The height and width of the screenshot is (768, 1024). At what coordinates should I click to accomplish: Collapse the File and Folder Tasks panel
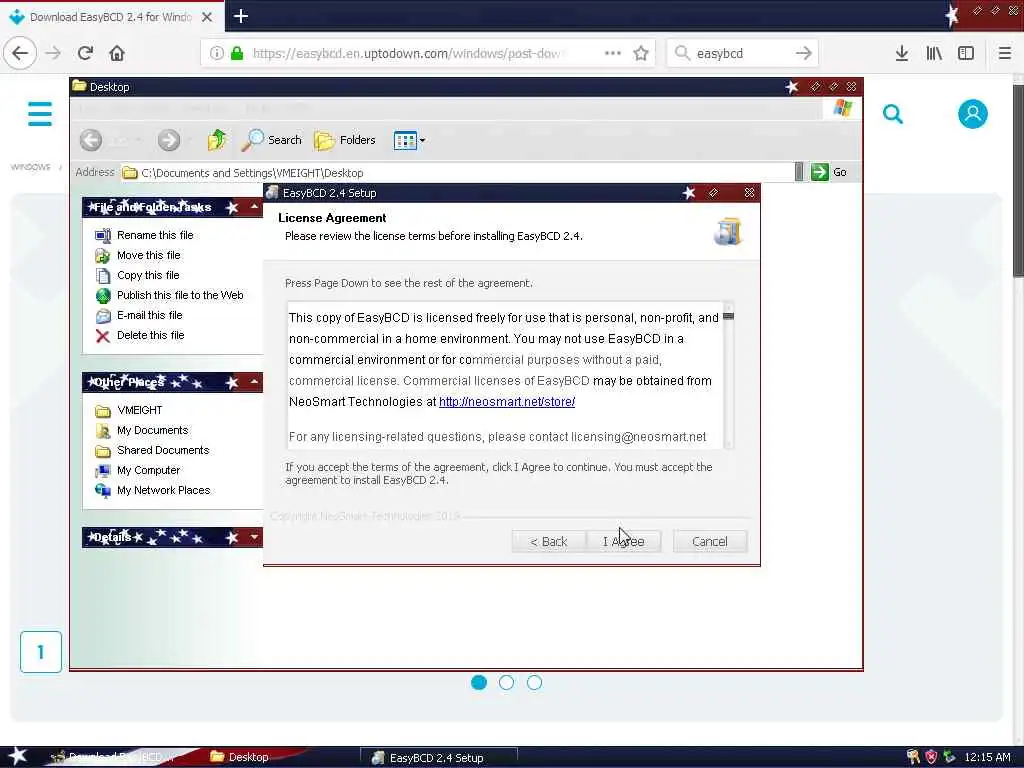click(x=254, y=207)
